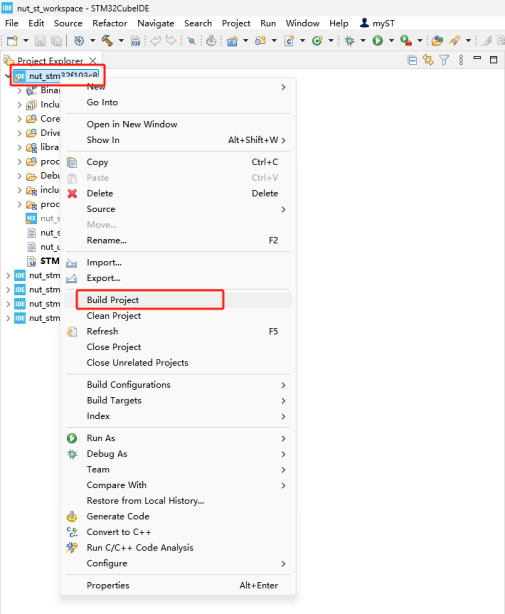
Task: Select Run C/C++ Code Analysis
Action: coord(178,547)
